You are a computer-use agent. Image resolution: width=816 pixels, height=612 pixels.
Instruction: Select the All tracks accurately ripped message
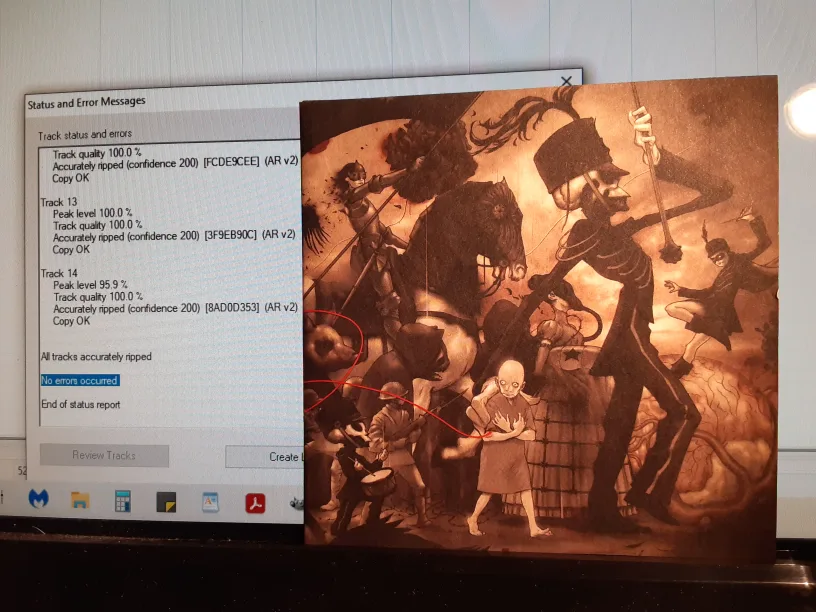pyautogui.click(x=96, y=356)
